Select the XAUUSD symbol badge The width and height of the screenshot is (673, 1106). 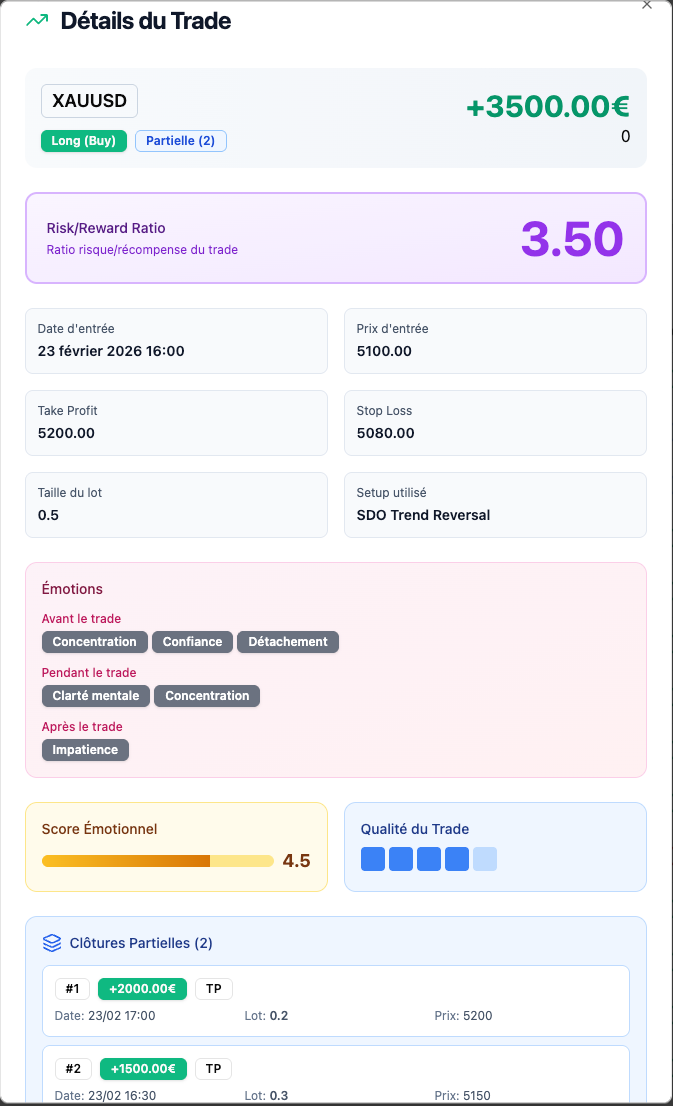90,101
